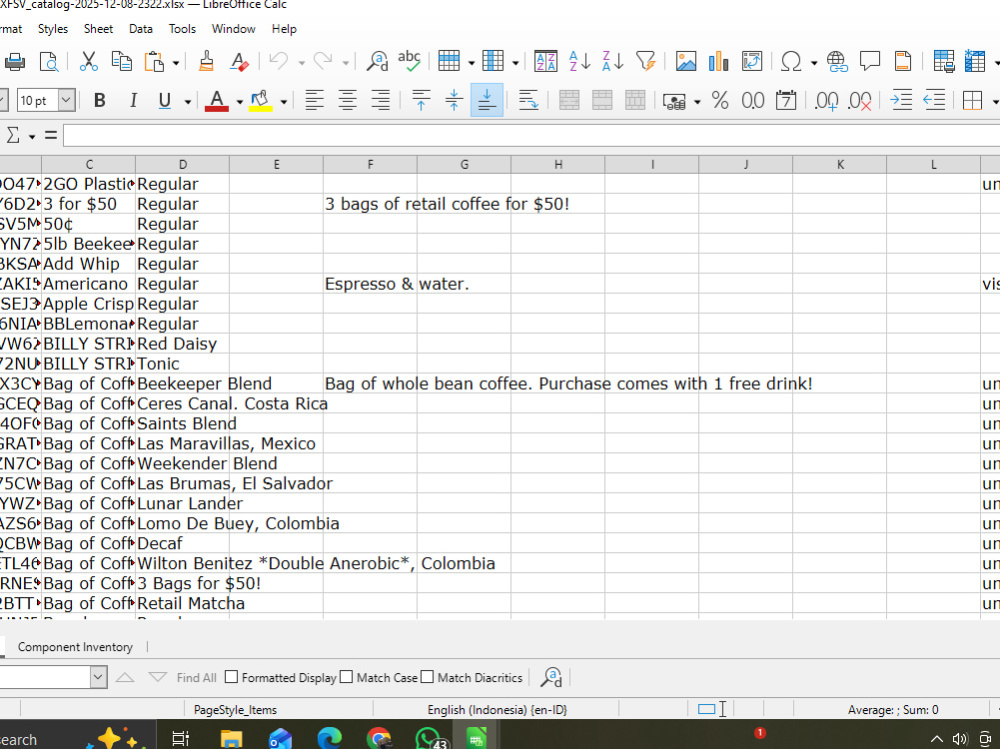Open the Help menu
This screenshot has height=749, width=1000.
pyautogui.click(x=284, y=29)
